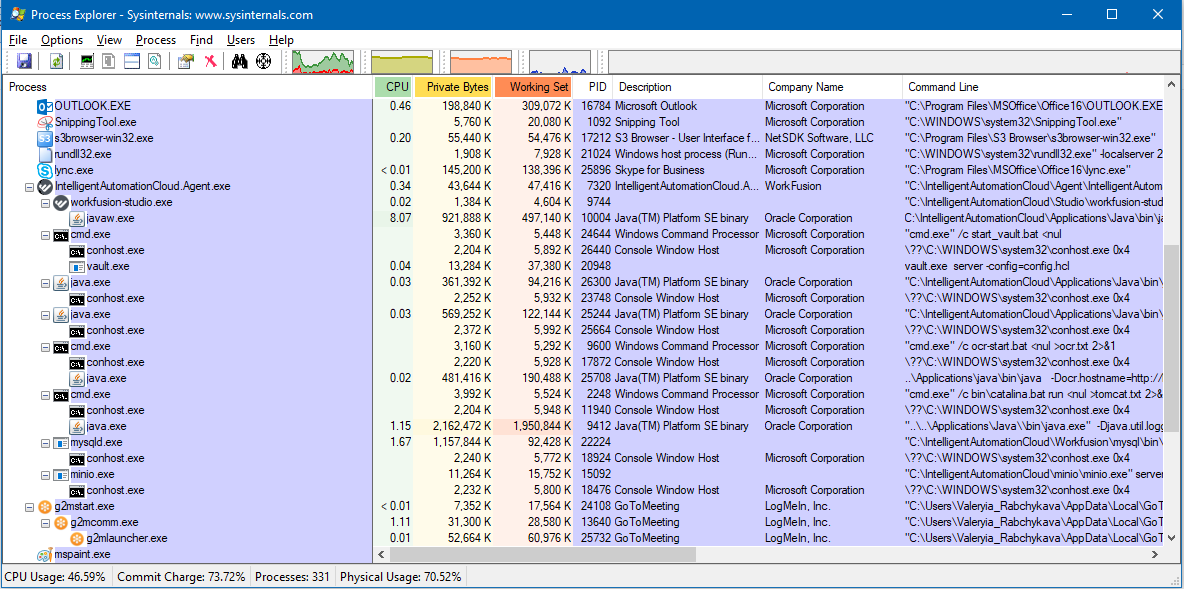
Task: Collapse the mysqld.exe tree node
Action: coord(45,443)
